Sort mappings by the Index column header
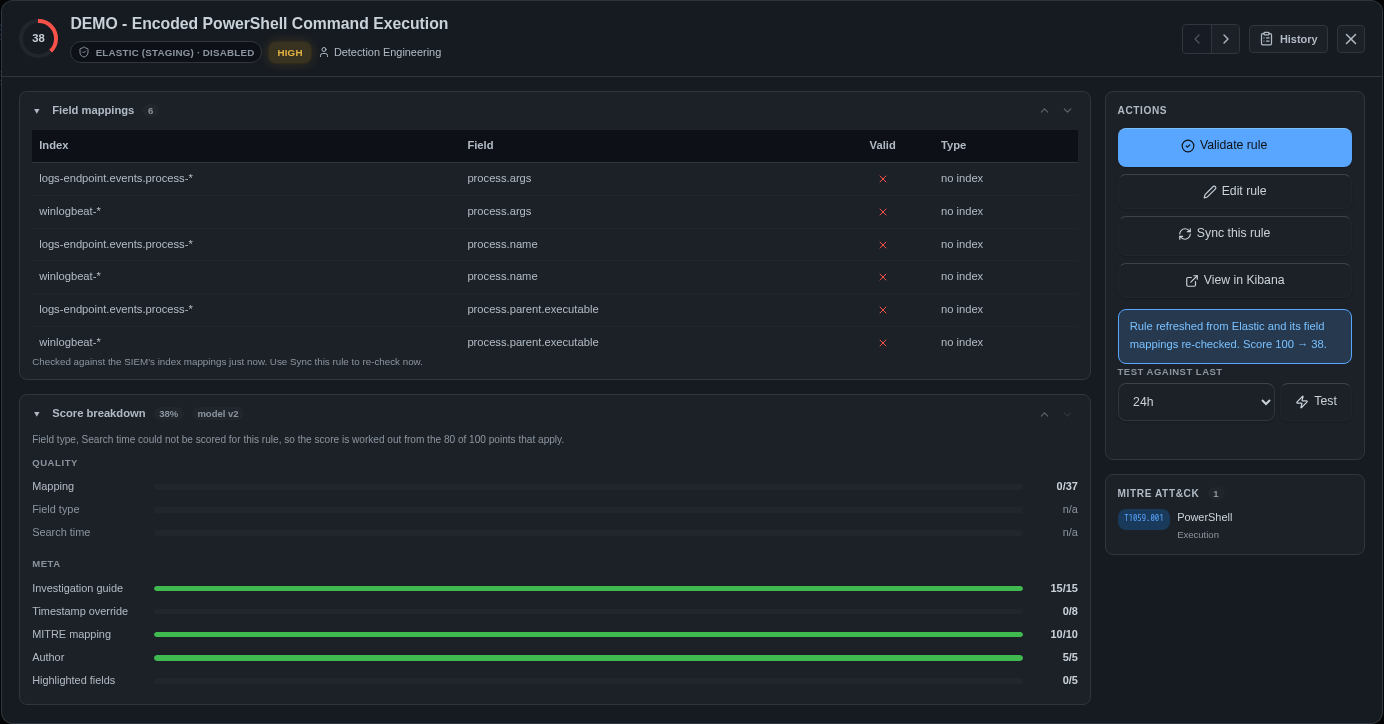Image resolution: width=1384 pixels, height=724 pixels. [x=54, y=145]
